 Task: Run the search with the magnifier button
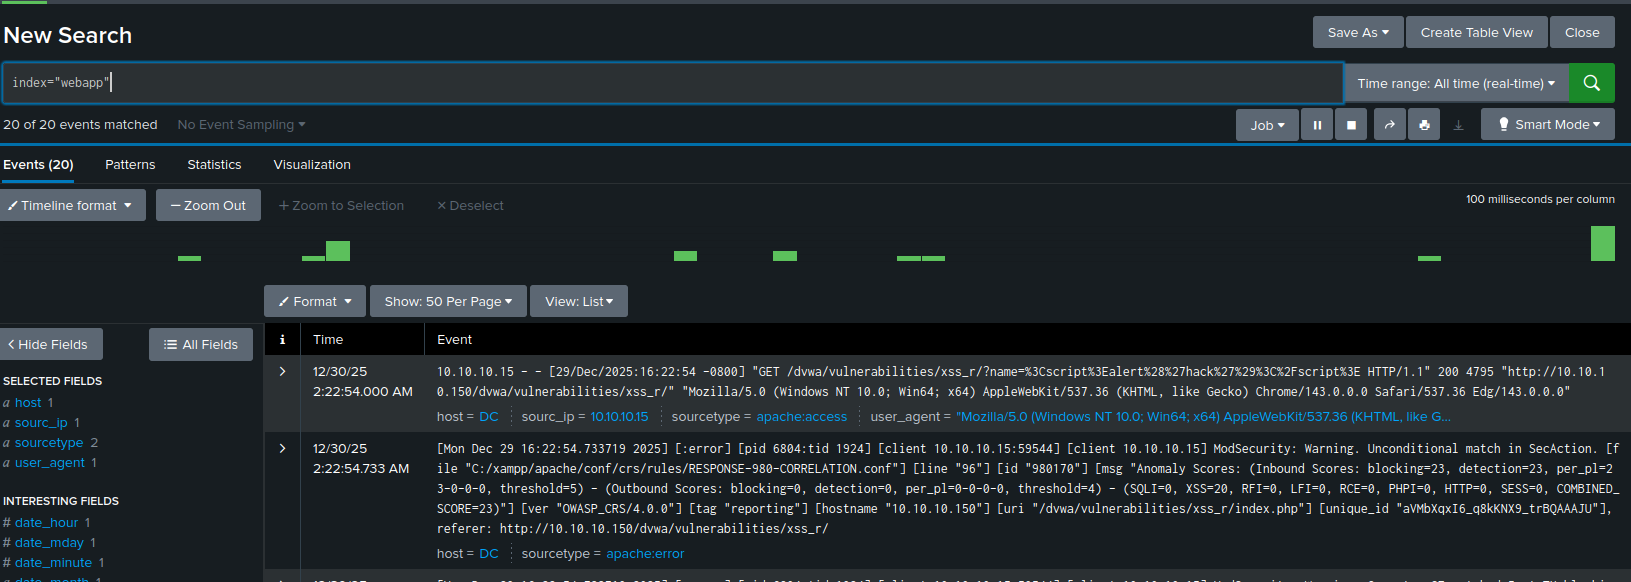pos(1592,83)
